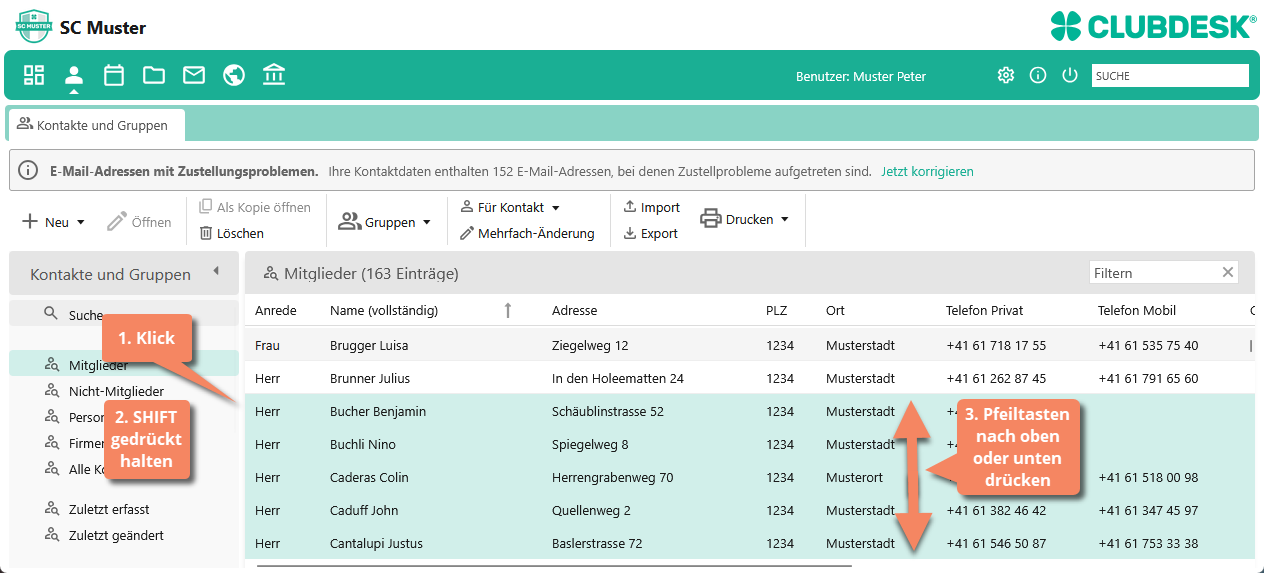Click Musterort in Caderas Colin row

tap(854, 477)
